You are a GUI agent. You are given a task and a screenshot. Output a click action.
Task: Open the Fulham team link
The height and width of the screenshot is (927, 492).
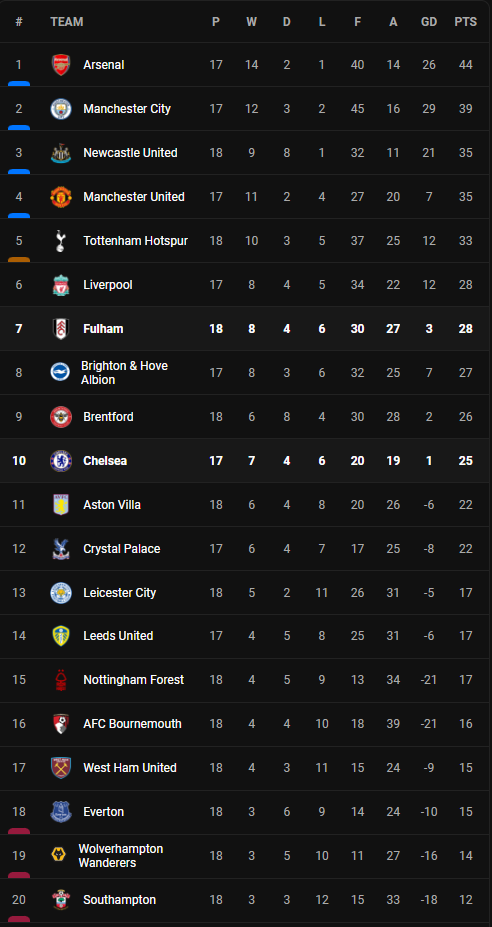pos(103,329)
